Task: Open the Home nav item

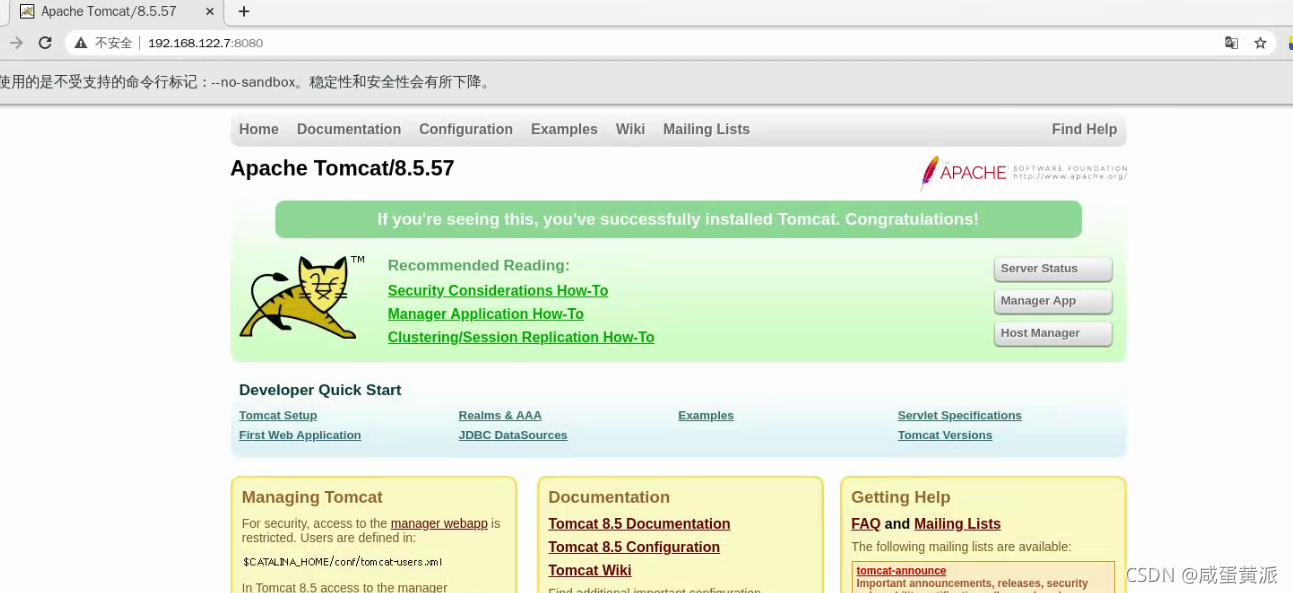Action: pos(258,129)
